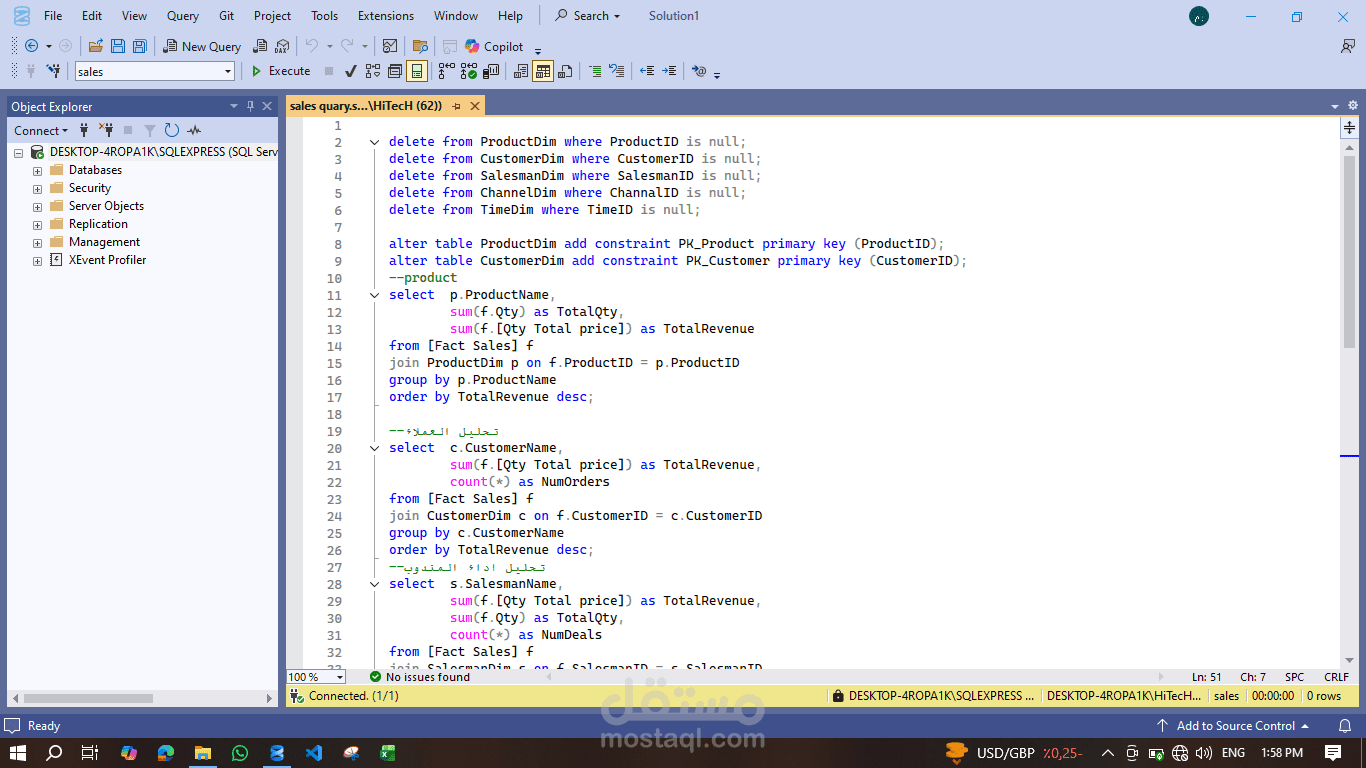
Task: Click the Object Explorer horizontal scrollbar
Action: click(90, 698)
